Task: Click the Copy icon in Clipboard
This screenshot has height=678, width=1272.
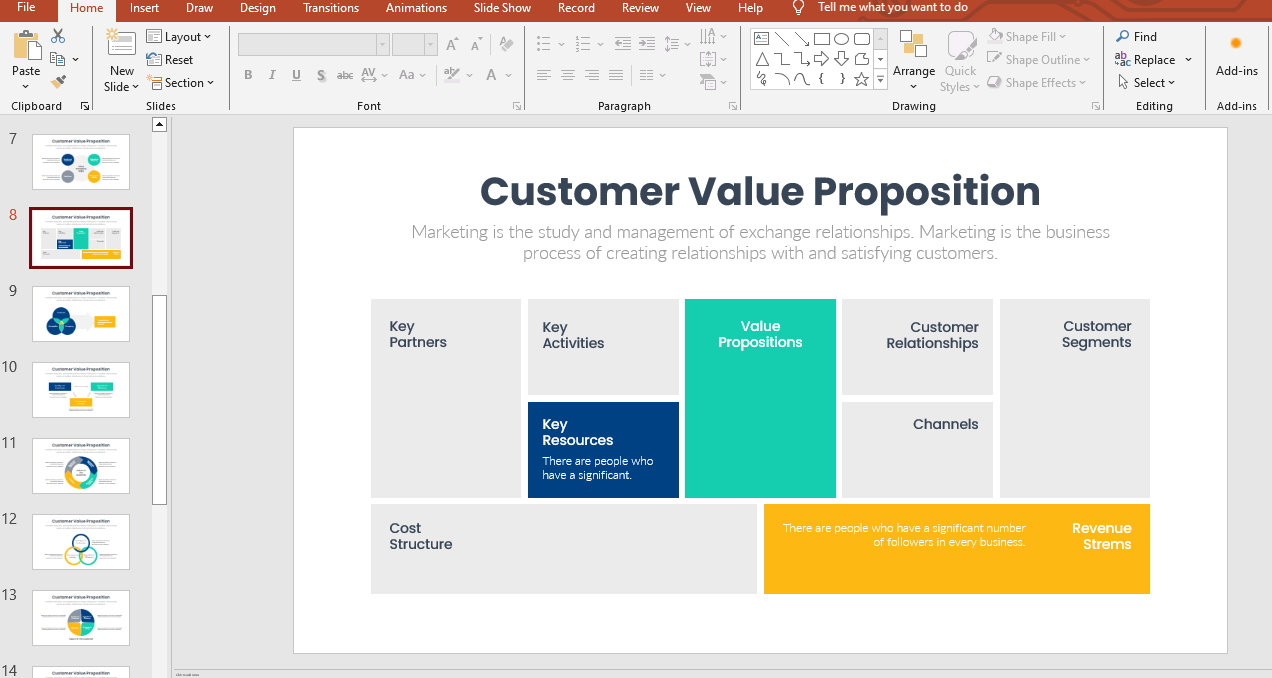Action: point(58,60)
